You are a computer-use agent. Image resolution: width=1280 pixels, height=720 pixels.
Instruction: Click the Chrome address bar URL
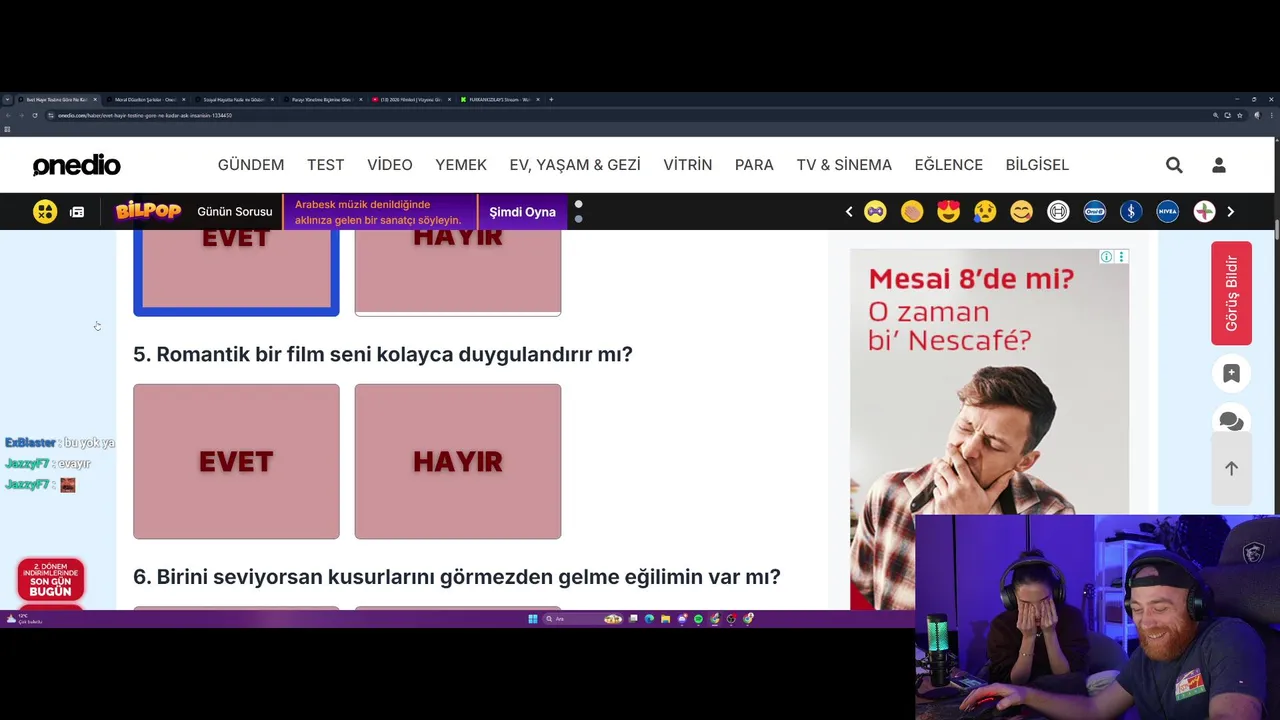145,116
